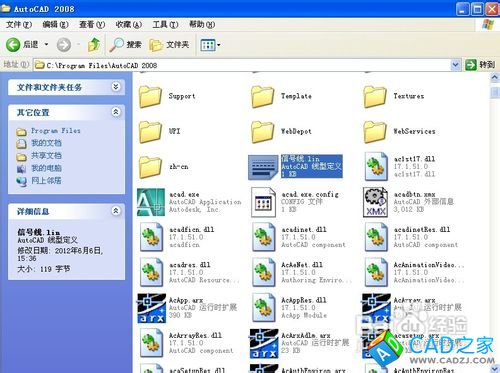Click the Up folder toolbar icon

94,45
